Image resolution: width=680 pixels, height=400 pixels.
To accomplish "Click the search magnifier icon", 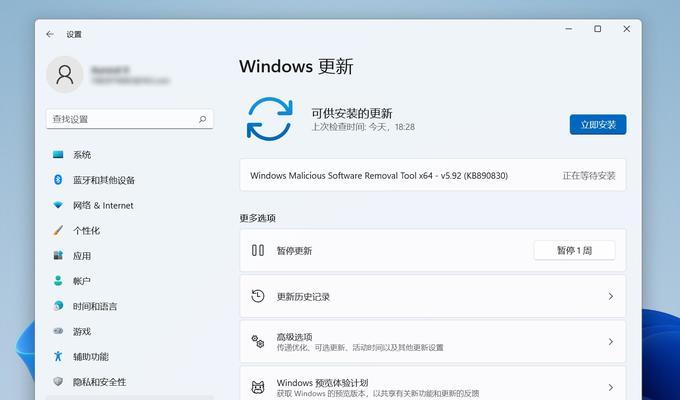I will (x=203, y=119).
